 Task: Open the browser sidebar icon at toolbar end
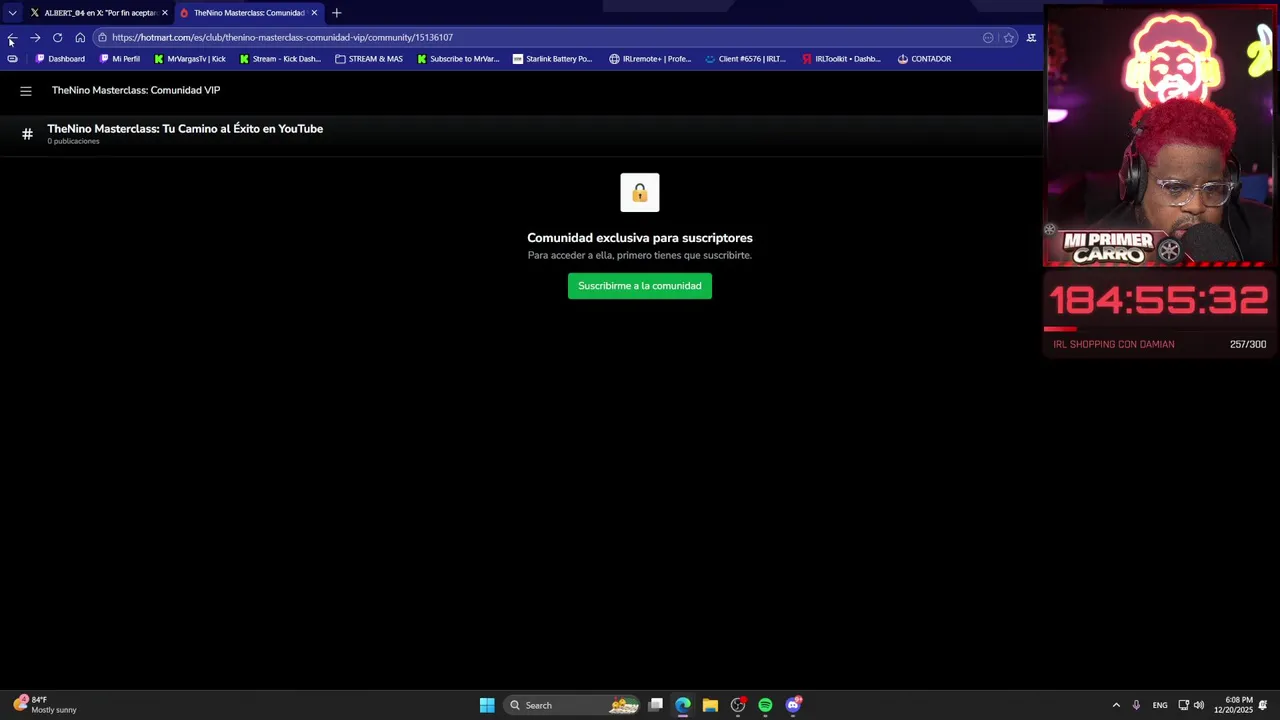tap(1031, 38)
